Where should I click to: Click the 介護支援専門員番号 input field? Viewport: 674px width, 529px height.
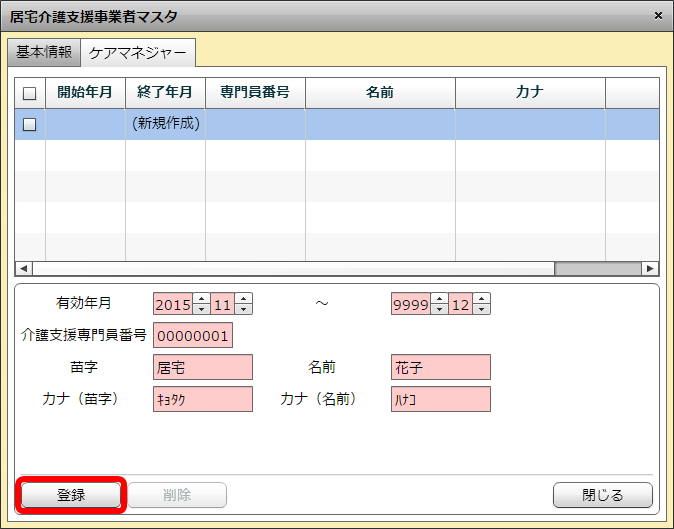[x=193, y=335]
